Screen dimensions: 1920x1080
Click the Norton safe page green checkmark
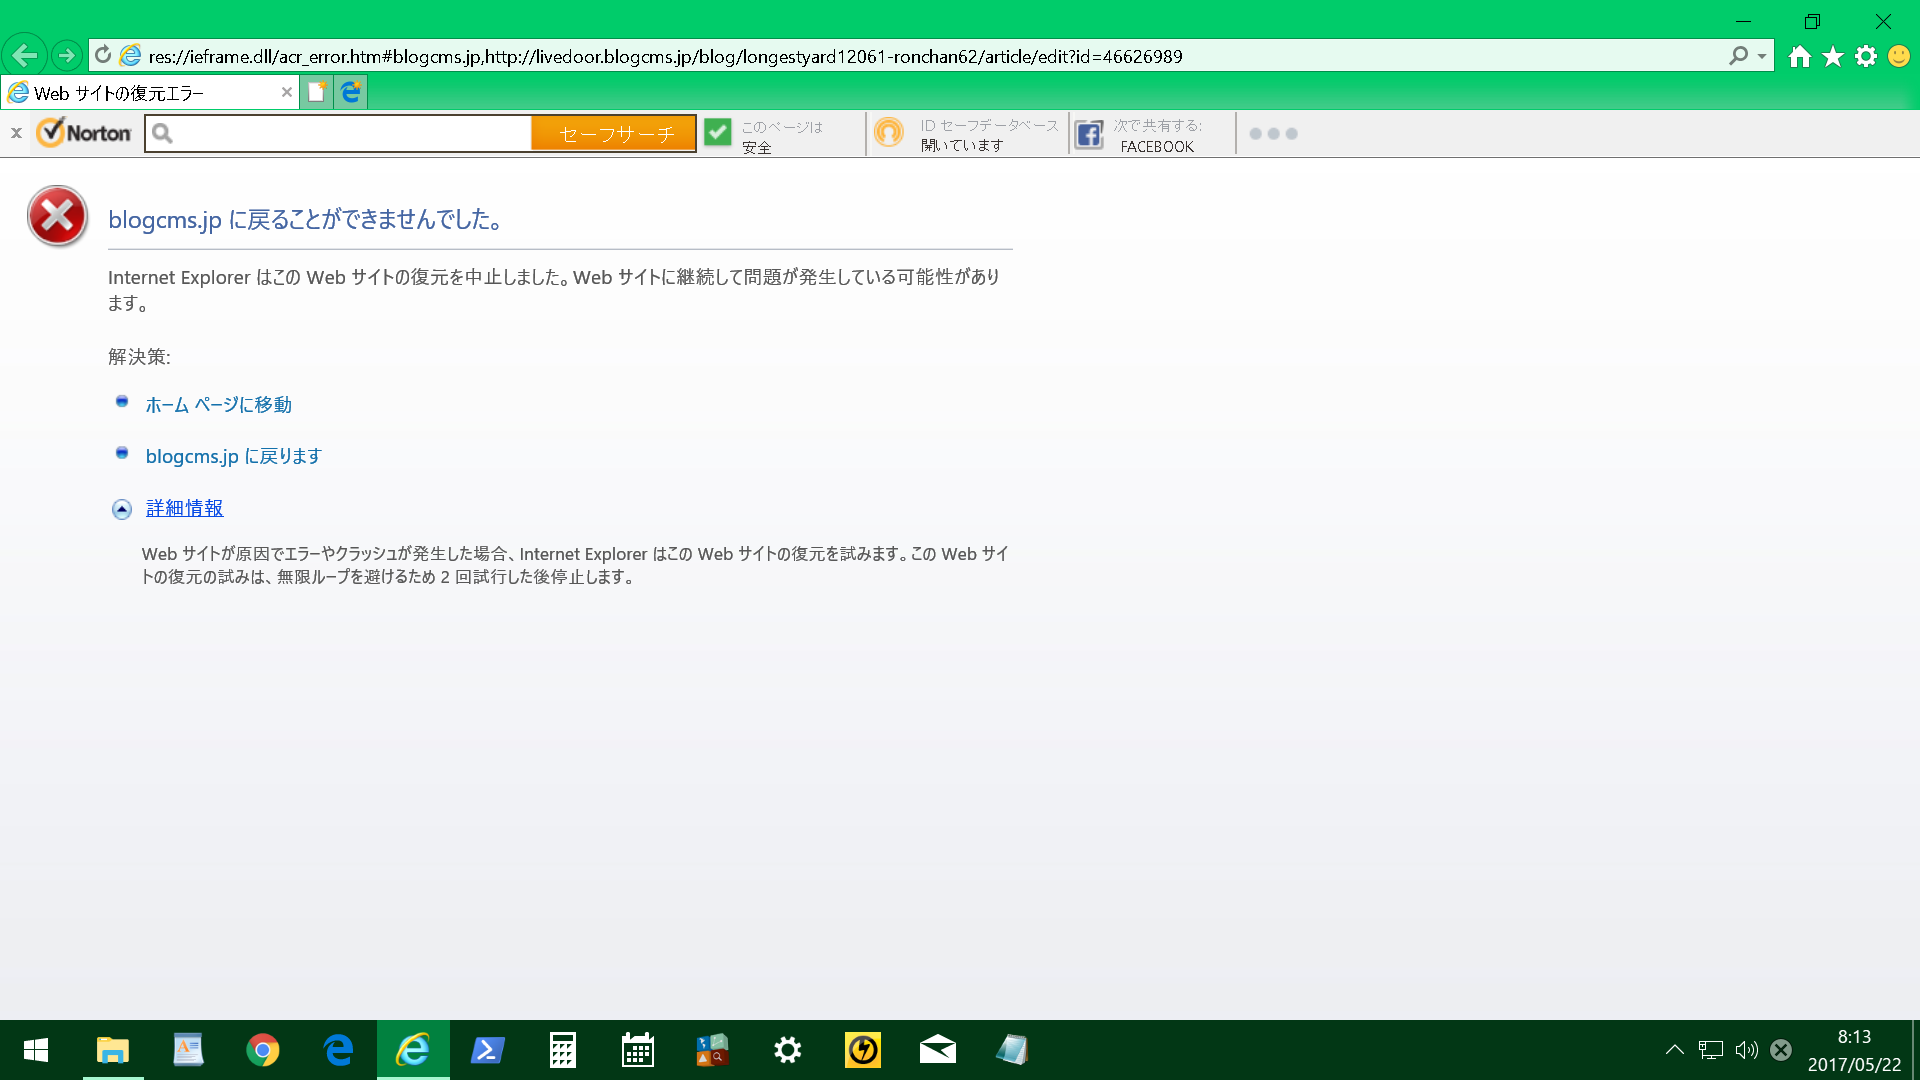click(717, 132)
